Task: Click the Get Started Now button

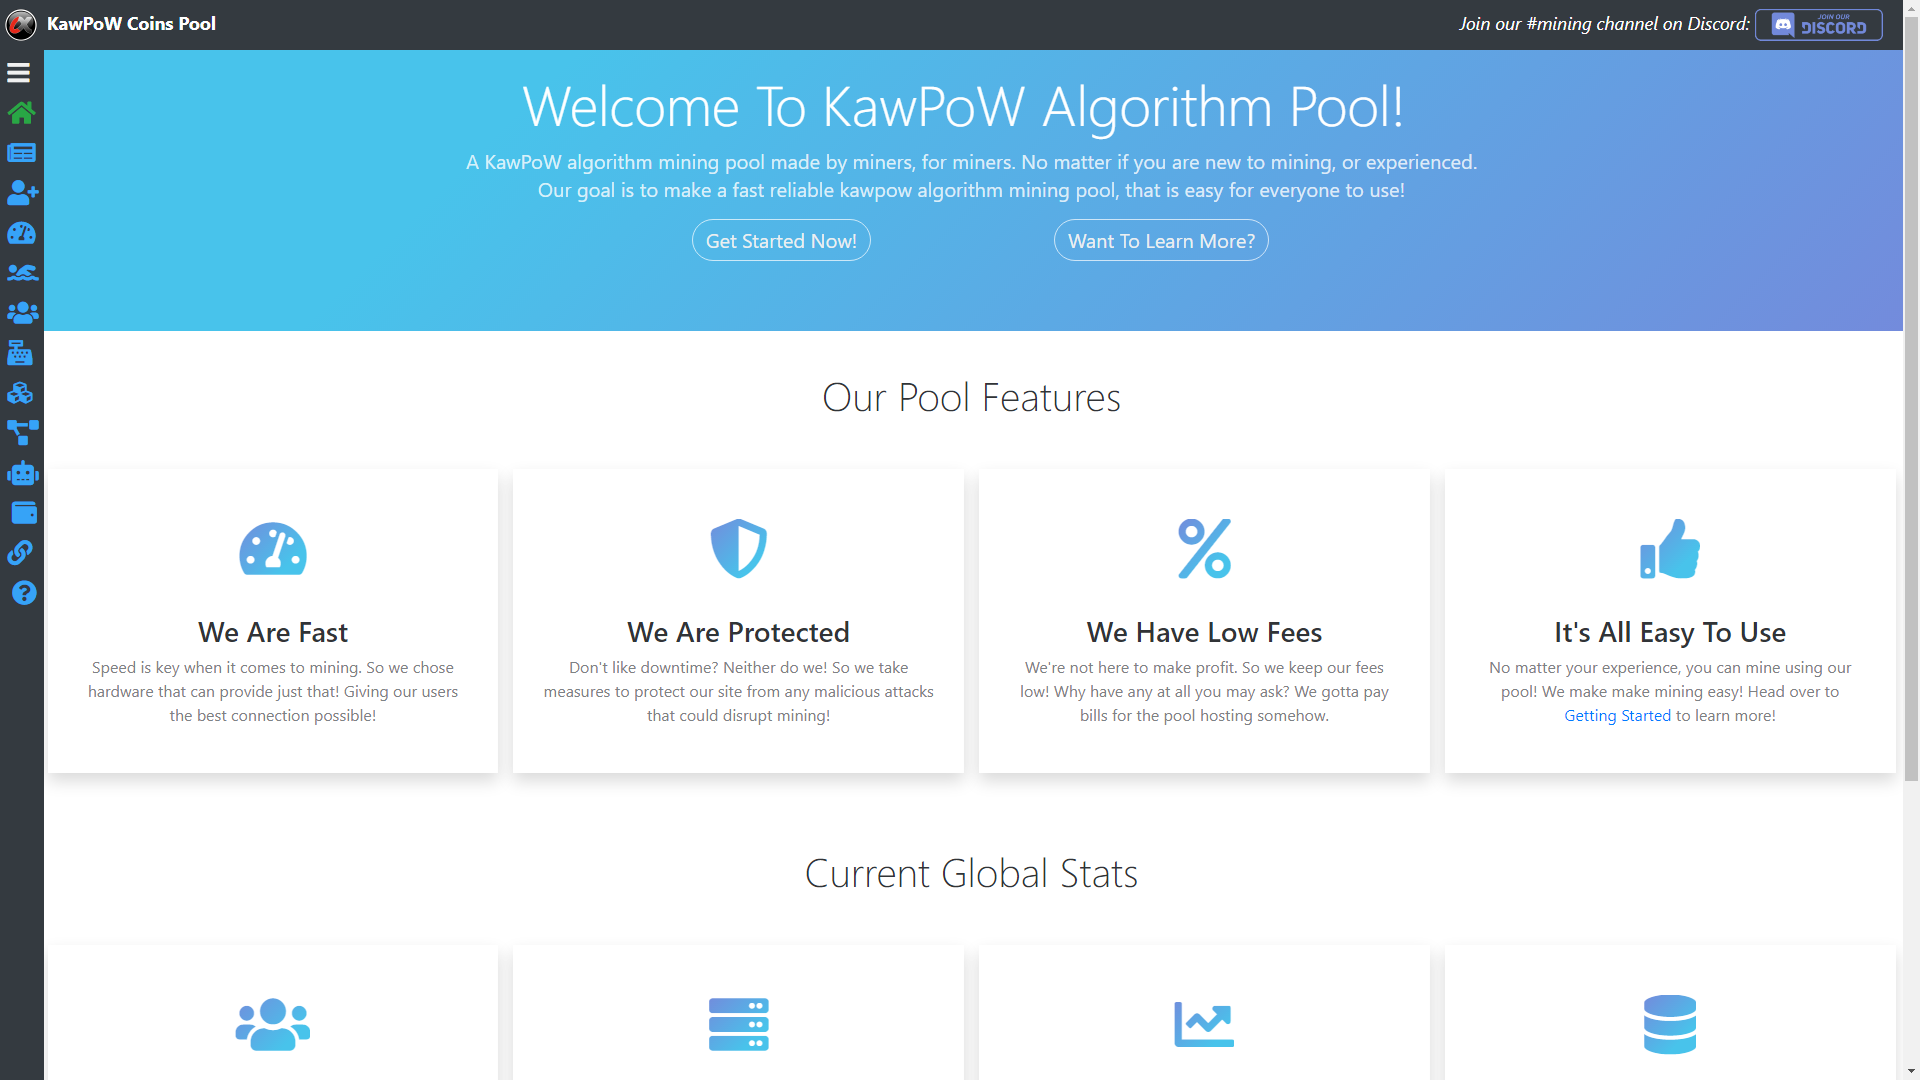Action: point(781,240)
